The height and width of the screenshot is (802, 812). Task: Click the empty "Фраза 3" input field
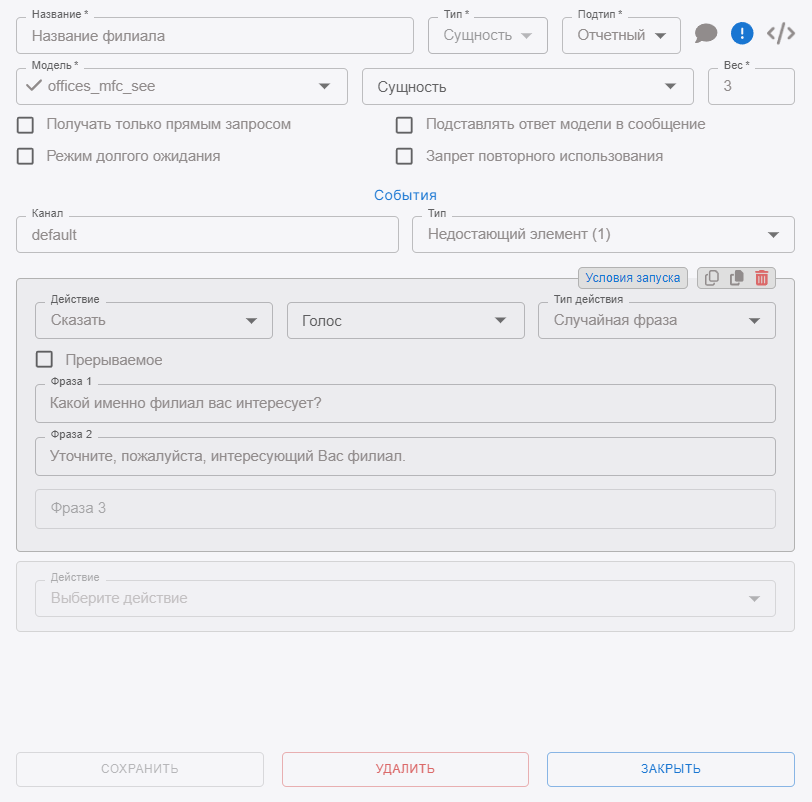(405, 508)
